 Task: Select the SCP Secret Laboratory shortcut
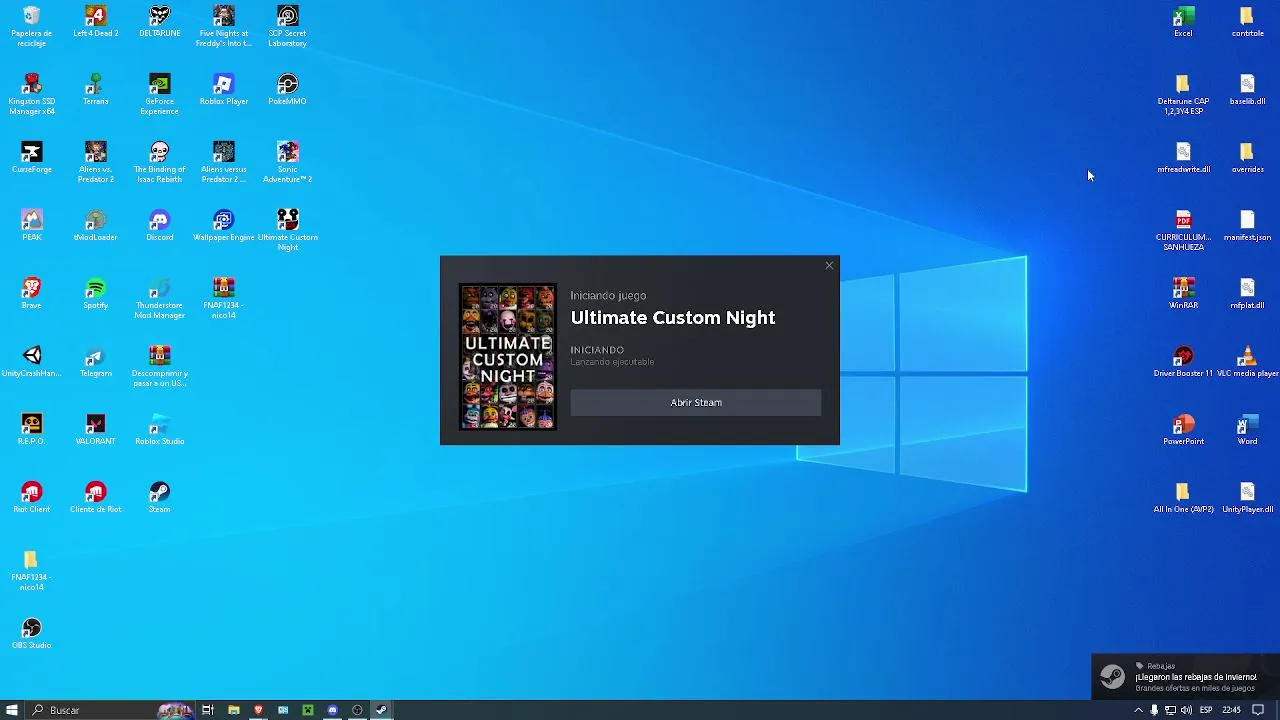(x=288, y=27)
